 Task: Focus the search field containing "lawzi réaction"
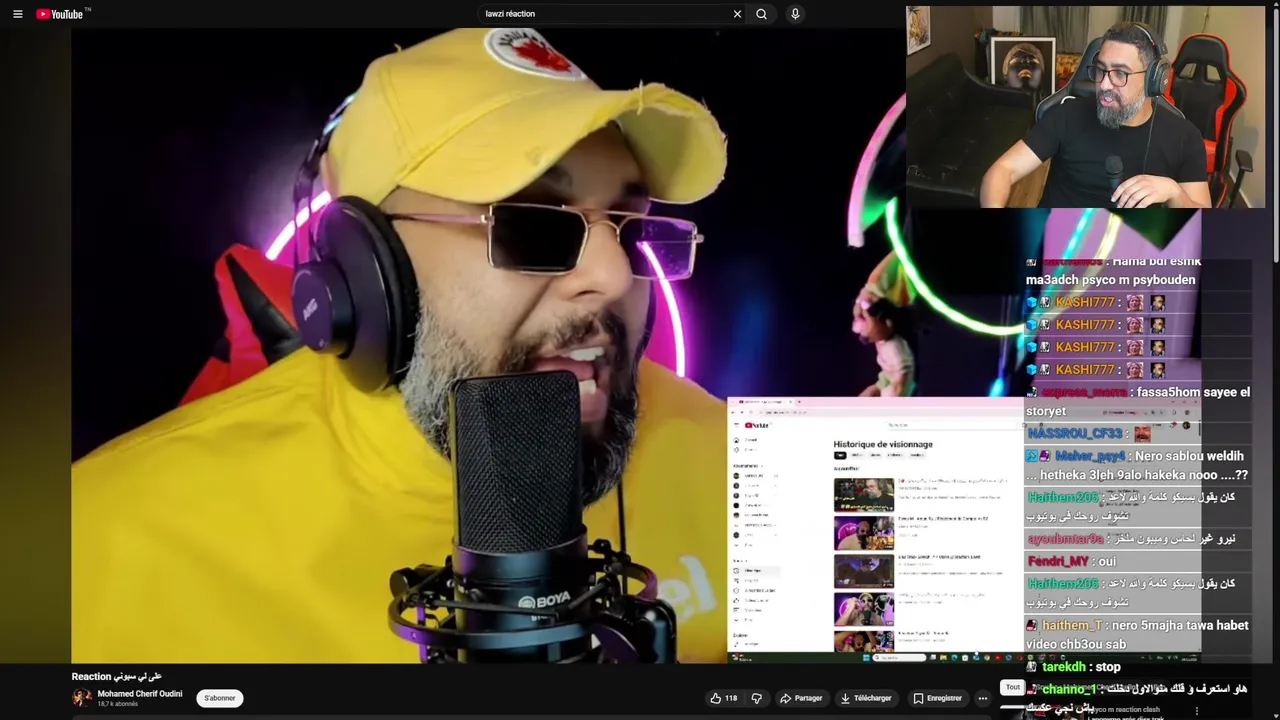(x=605, y=14)
